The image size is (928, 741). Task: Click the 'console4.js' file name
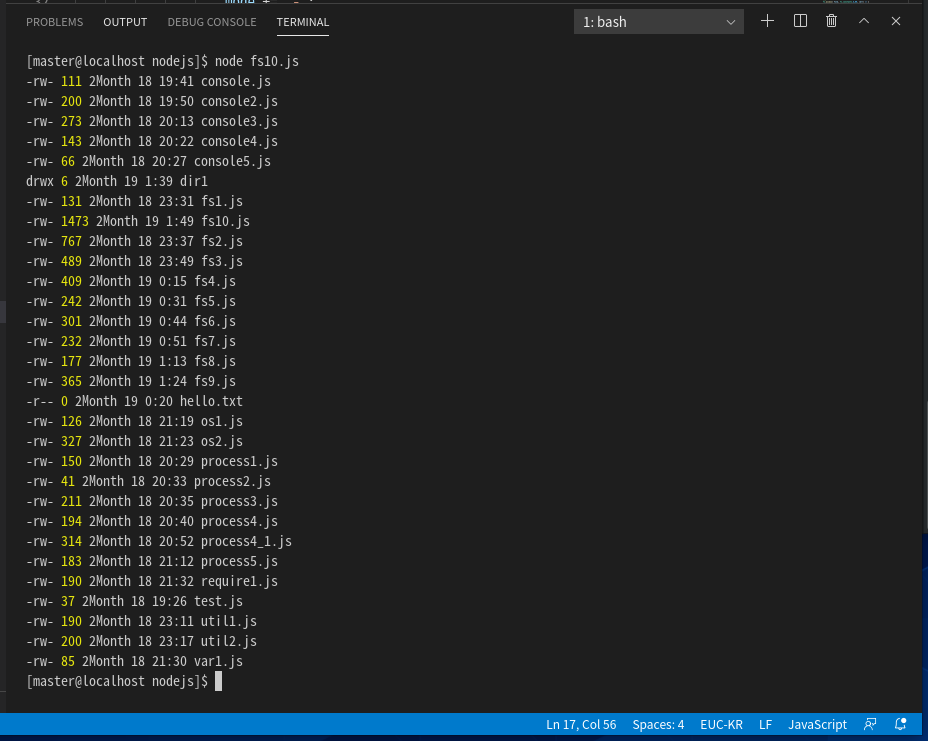pos(239,141)
